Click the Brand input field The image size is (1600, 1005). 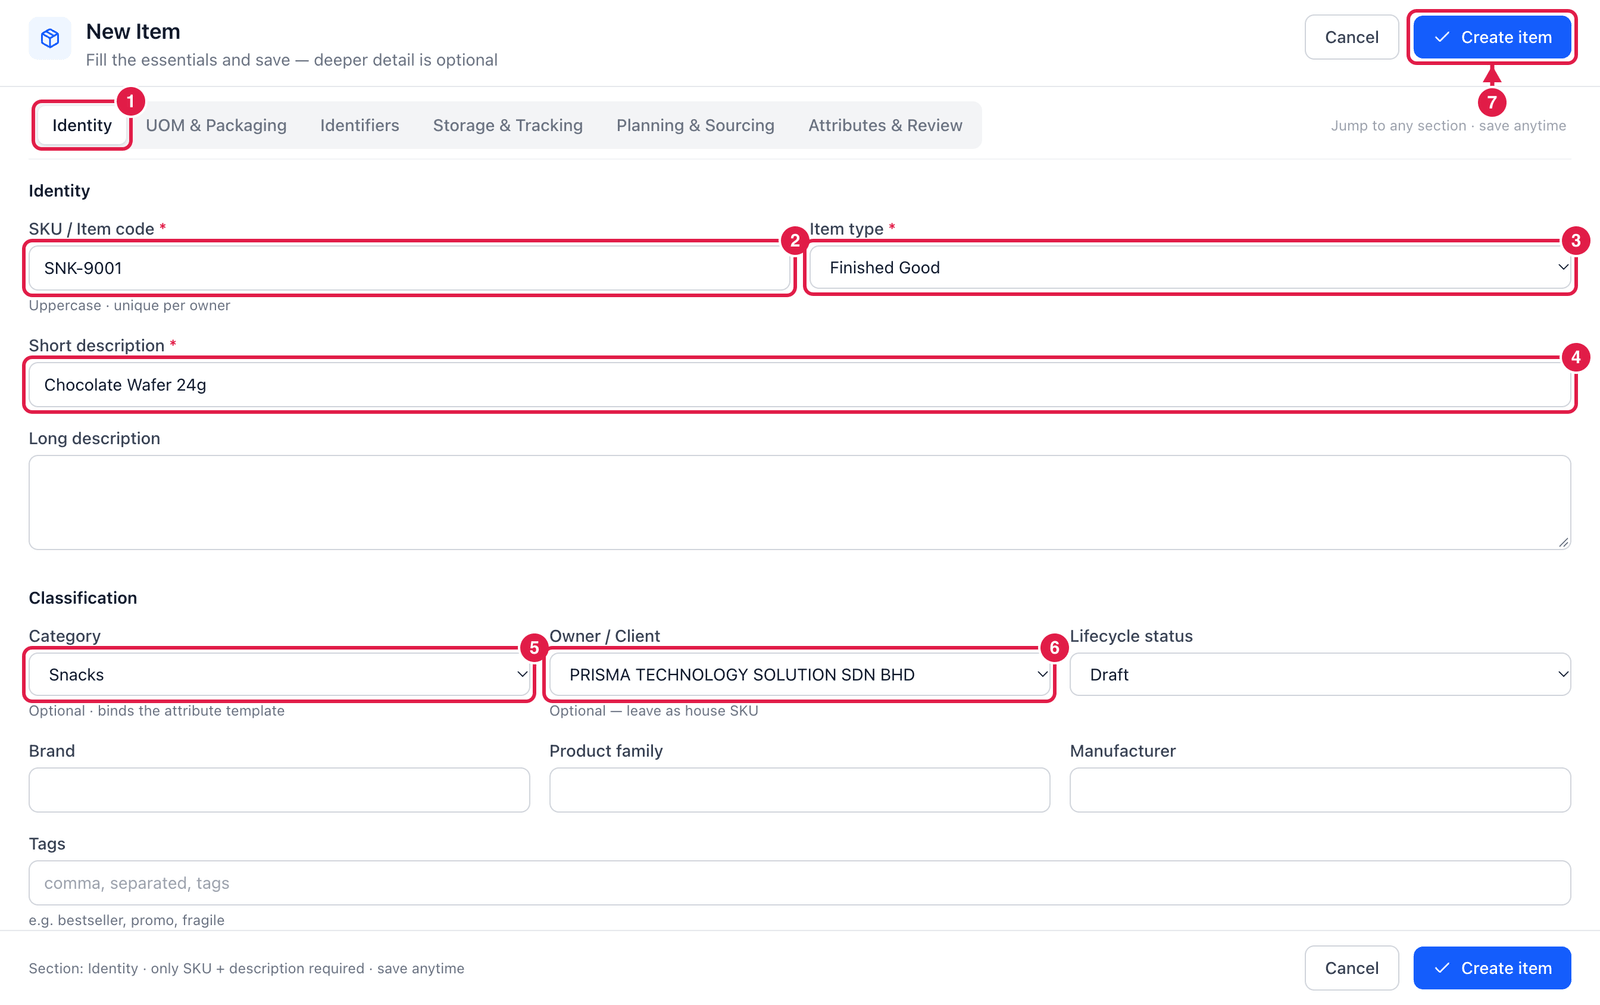coord(279,790)
